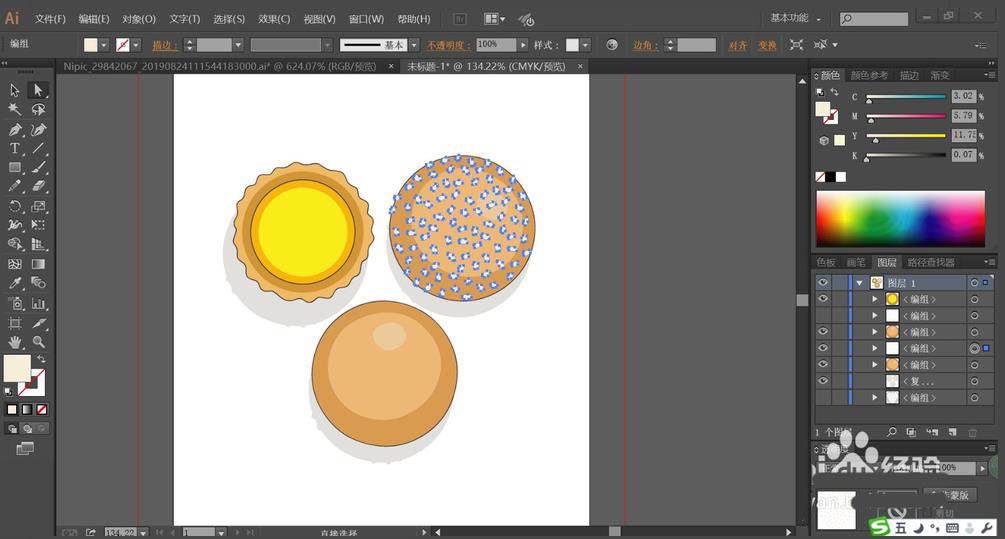Open the 基本功能 workspace switcher

[795, 19]
